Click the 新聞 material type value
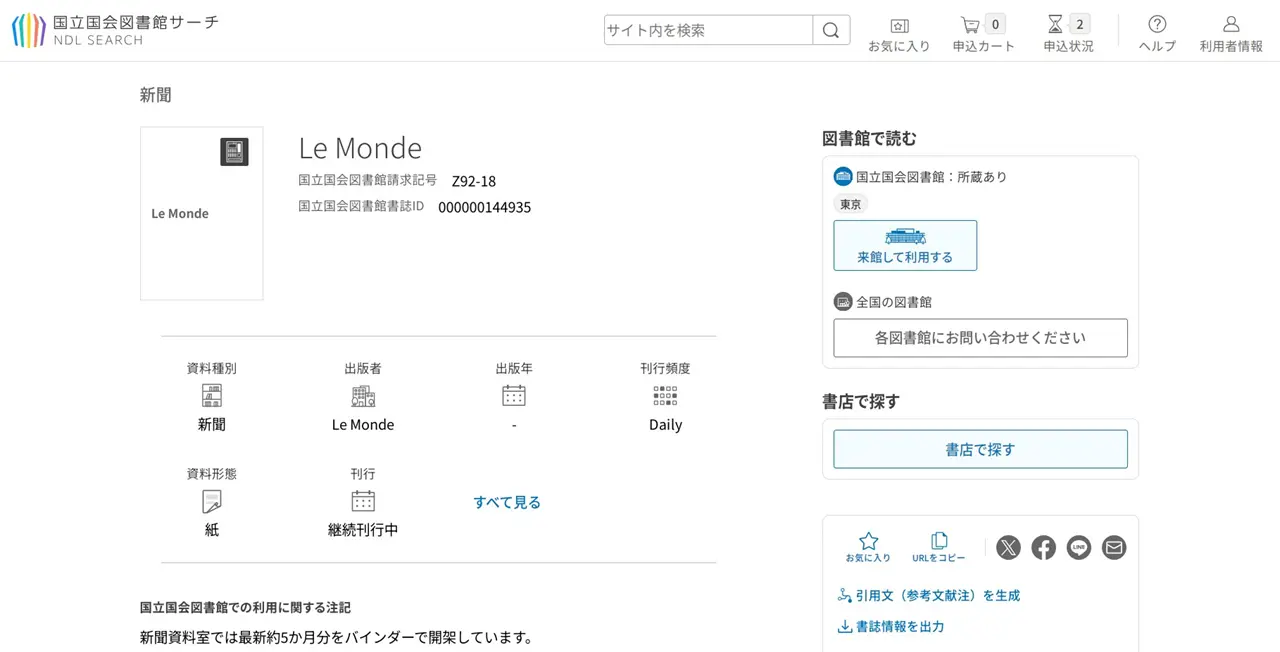The image size is (1280, 652). click(x=212, y=425)
